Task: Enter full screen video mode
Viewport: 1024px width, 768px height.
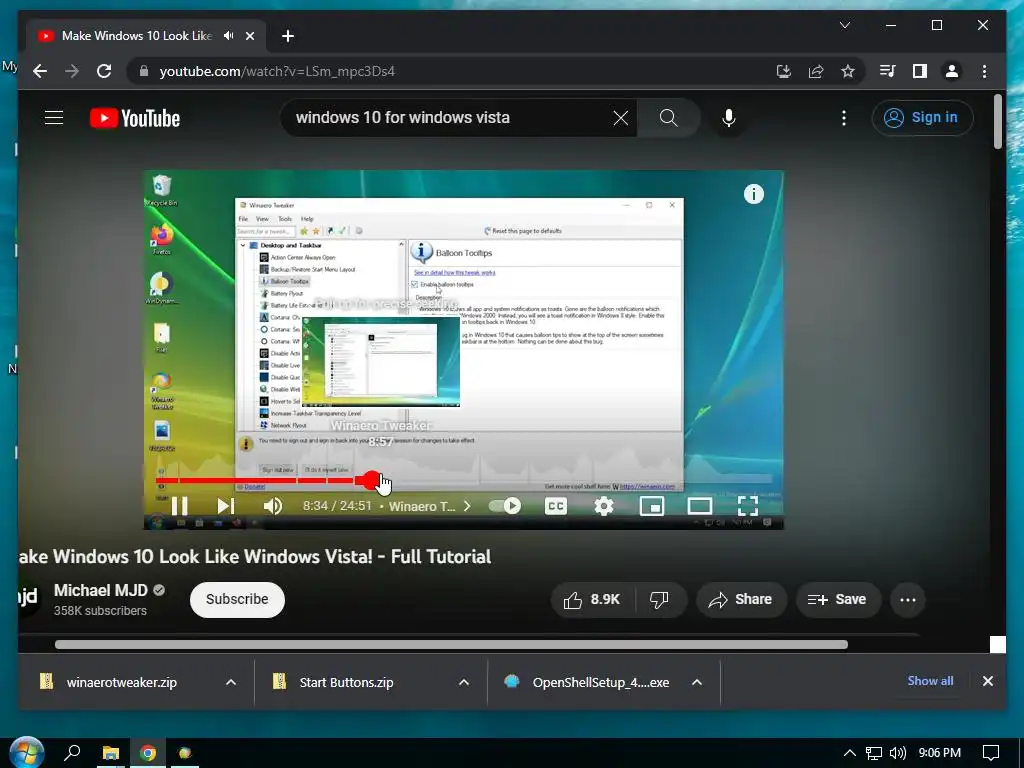Action: [x=748, y=506]
